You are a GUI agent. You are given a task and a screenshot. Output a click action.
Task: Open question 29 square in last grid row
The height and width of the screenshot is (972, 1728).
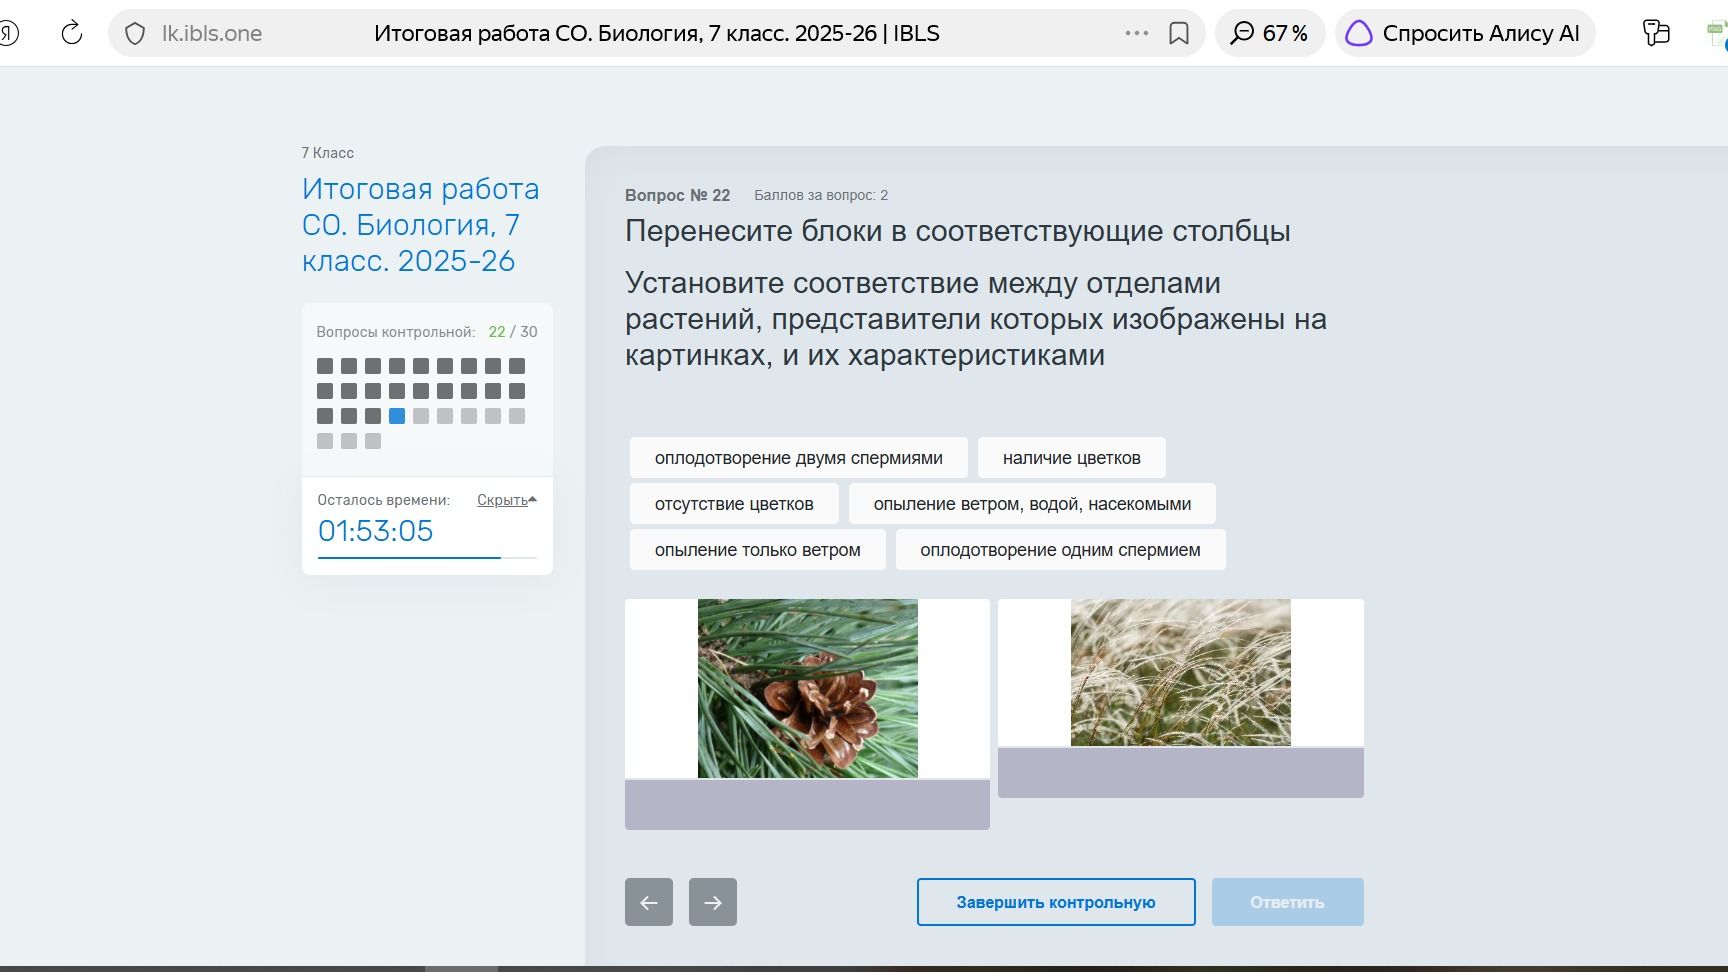349,441
